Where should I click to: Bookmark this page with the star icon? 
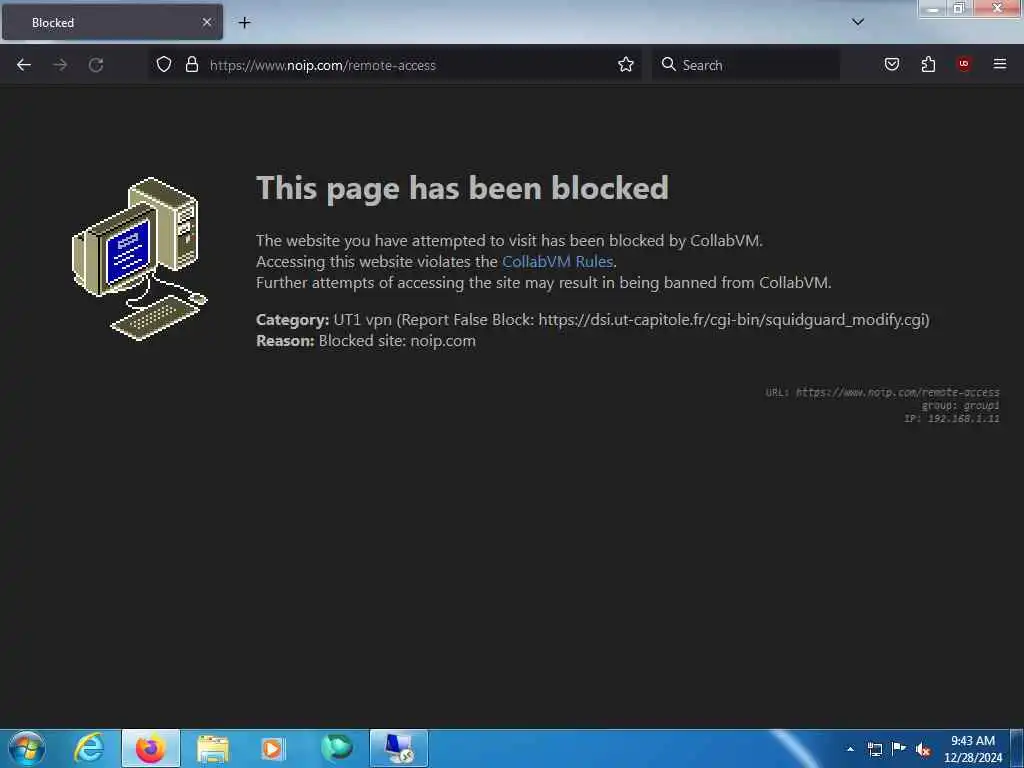[x=626, y=64]
